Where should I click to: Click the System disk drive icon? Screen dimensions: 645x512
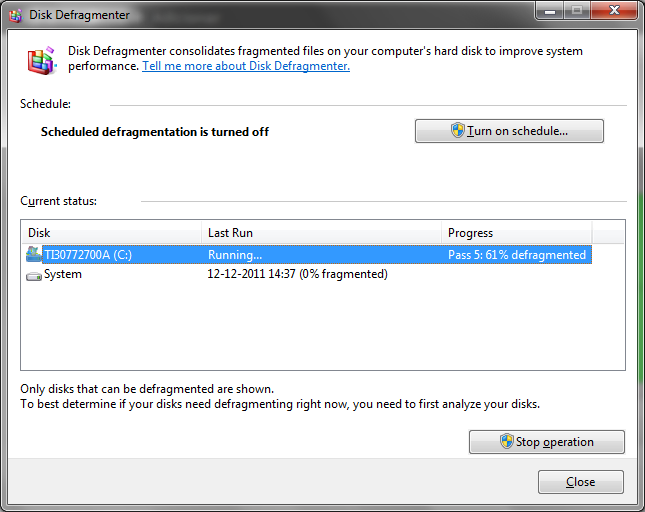(x=34, y=275)
